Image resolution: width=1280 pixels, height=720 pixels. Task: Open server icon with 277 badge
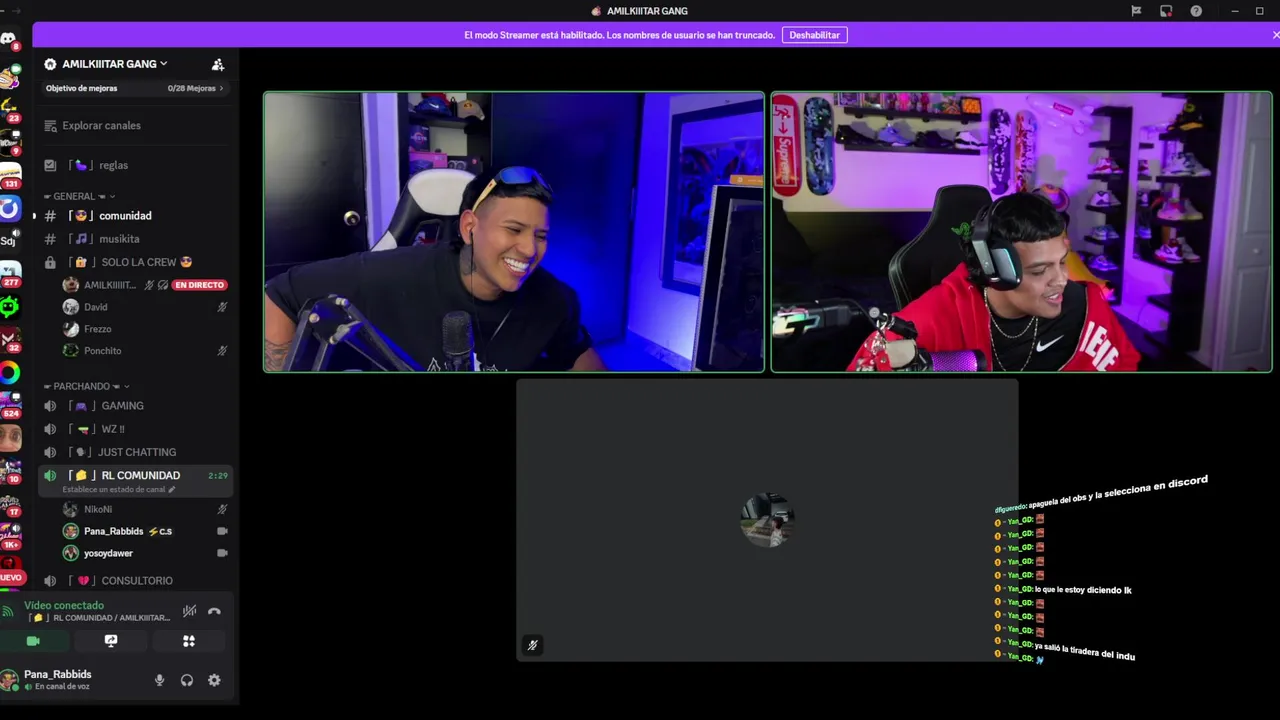click(9, 272)
